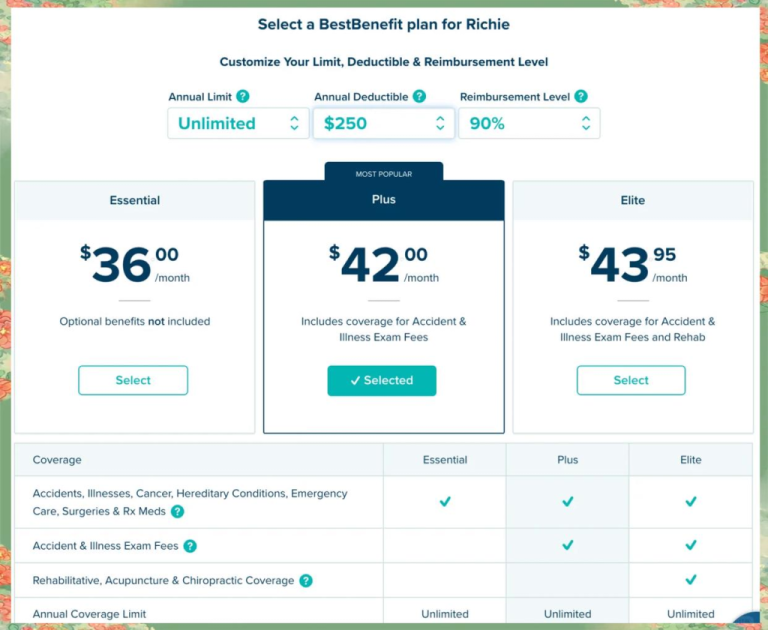Show help for Accident & Illness Exam Fees
The width and height of the screenshot is (768, 630).
[190, 546]
